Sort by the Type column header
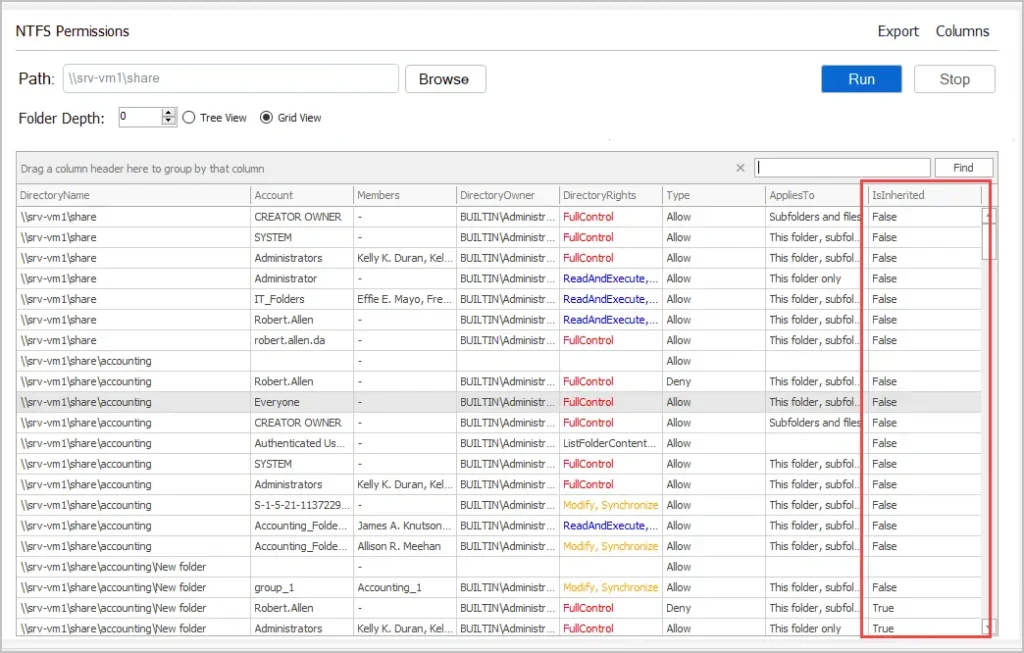 pyautogui.click(x=713, y=195)
